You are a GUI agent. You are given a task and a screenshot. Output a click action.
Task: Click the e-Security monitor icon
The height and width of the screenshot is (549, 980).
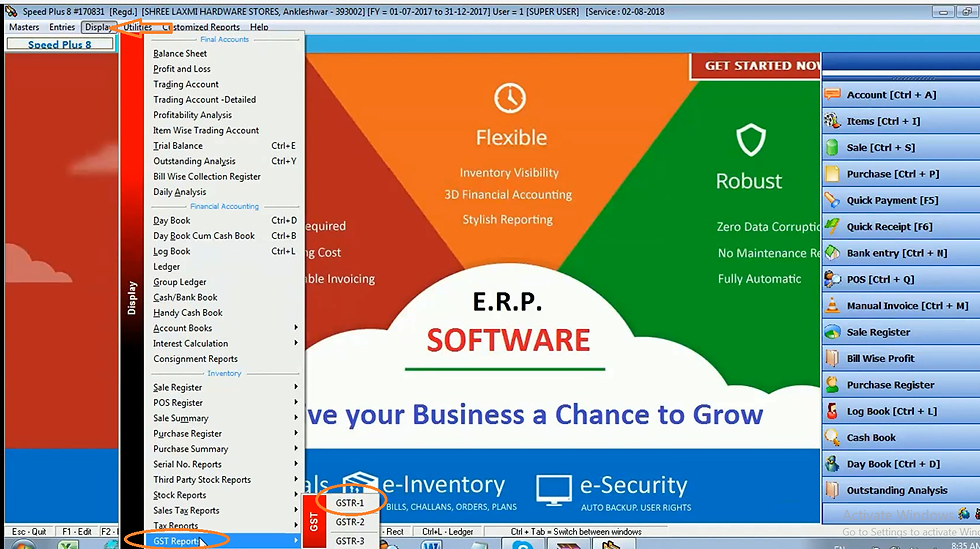click(x=554, y=491)
